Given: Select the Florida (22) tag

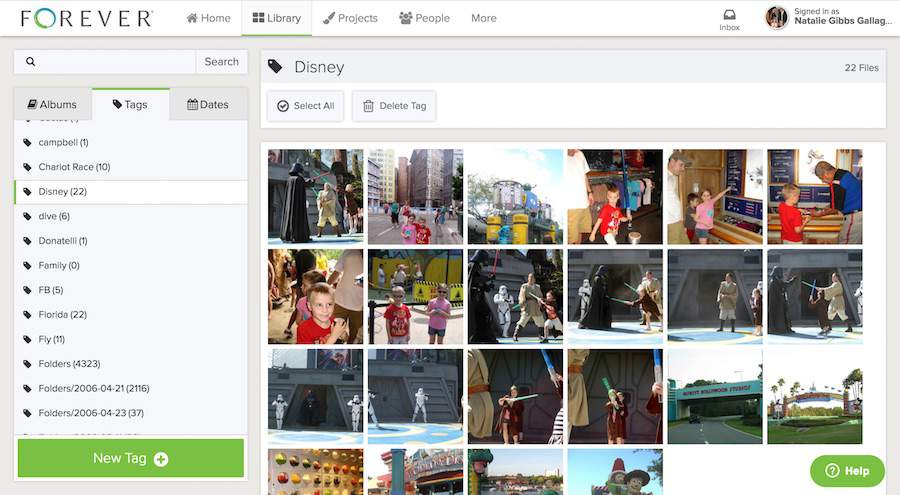Looking at the screenshot, I should pos(131,315).
